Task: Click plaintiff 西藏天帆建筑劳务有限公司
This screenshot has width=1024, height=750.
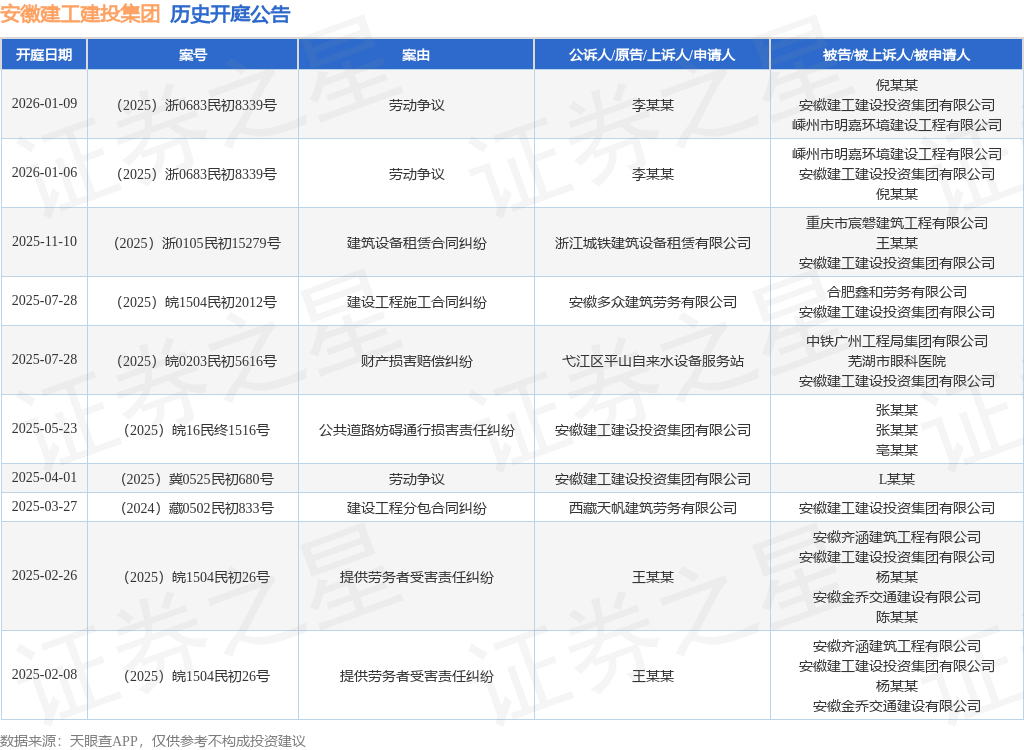Action: coord(652,508)
